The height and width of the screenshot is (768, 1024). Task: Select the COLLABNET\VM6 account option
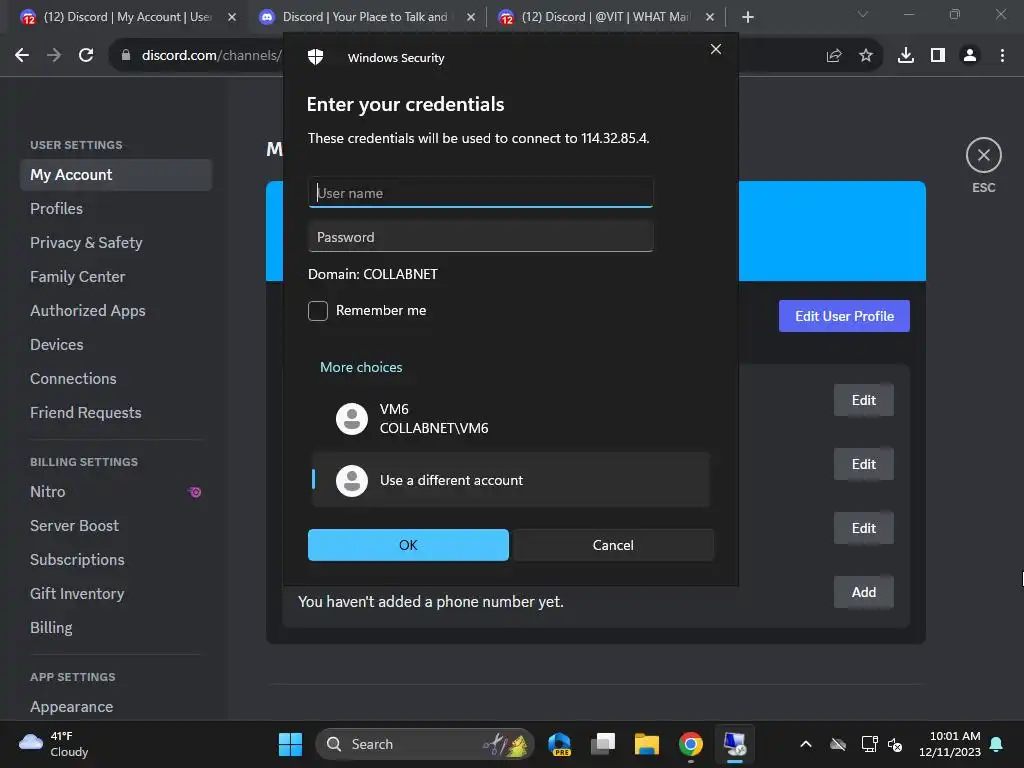pos(510,419)
